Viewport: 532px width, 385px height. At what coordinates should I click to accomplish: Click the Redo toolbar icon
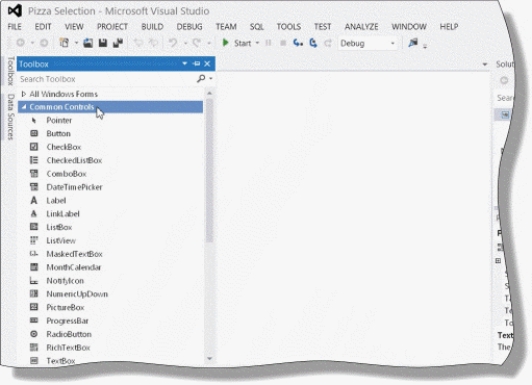[197, 43]
